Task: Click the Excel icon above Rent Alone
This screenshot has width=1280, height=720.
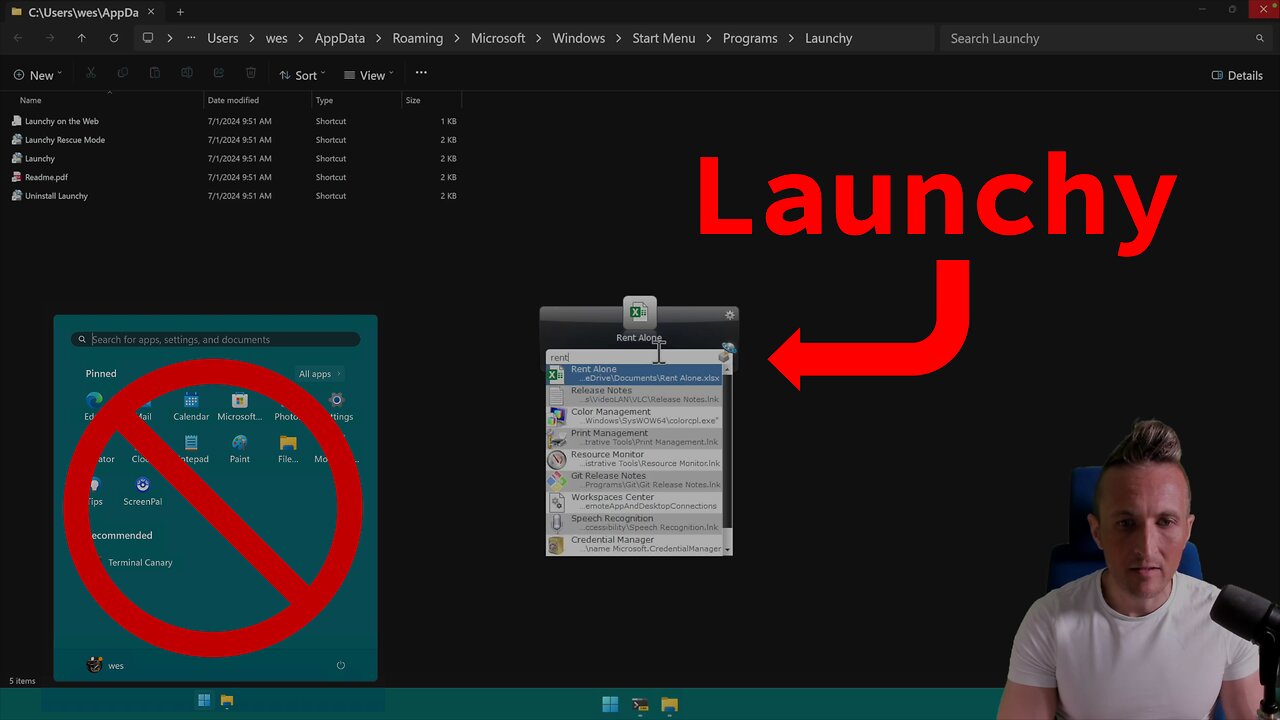Action: [639, 313]
